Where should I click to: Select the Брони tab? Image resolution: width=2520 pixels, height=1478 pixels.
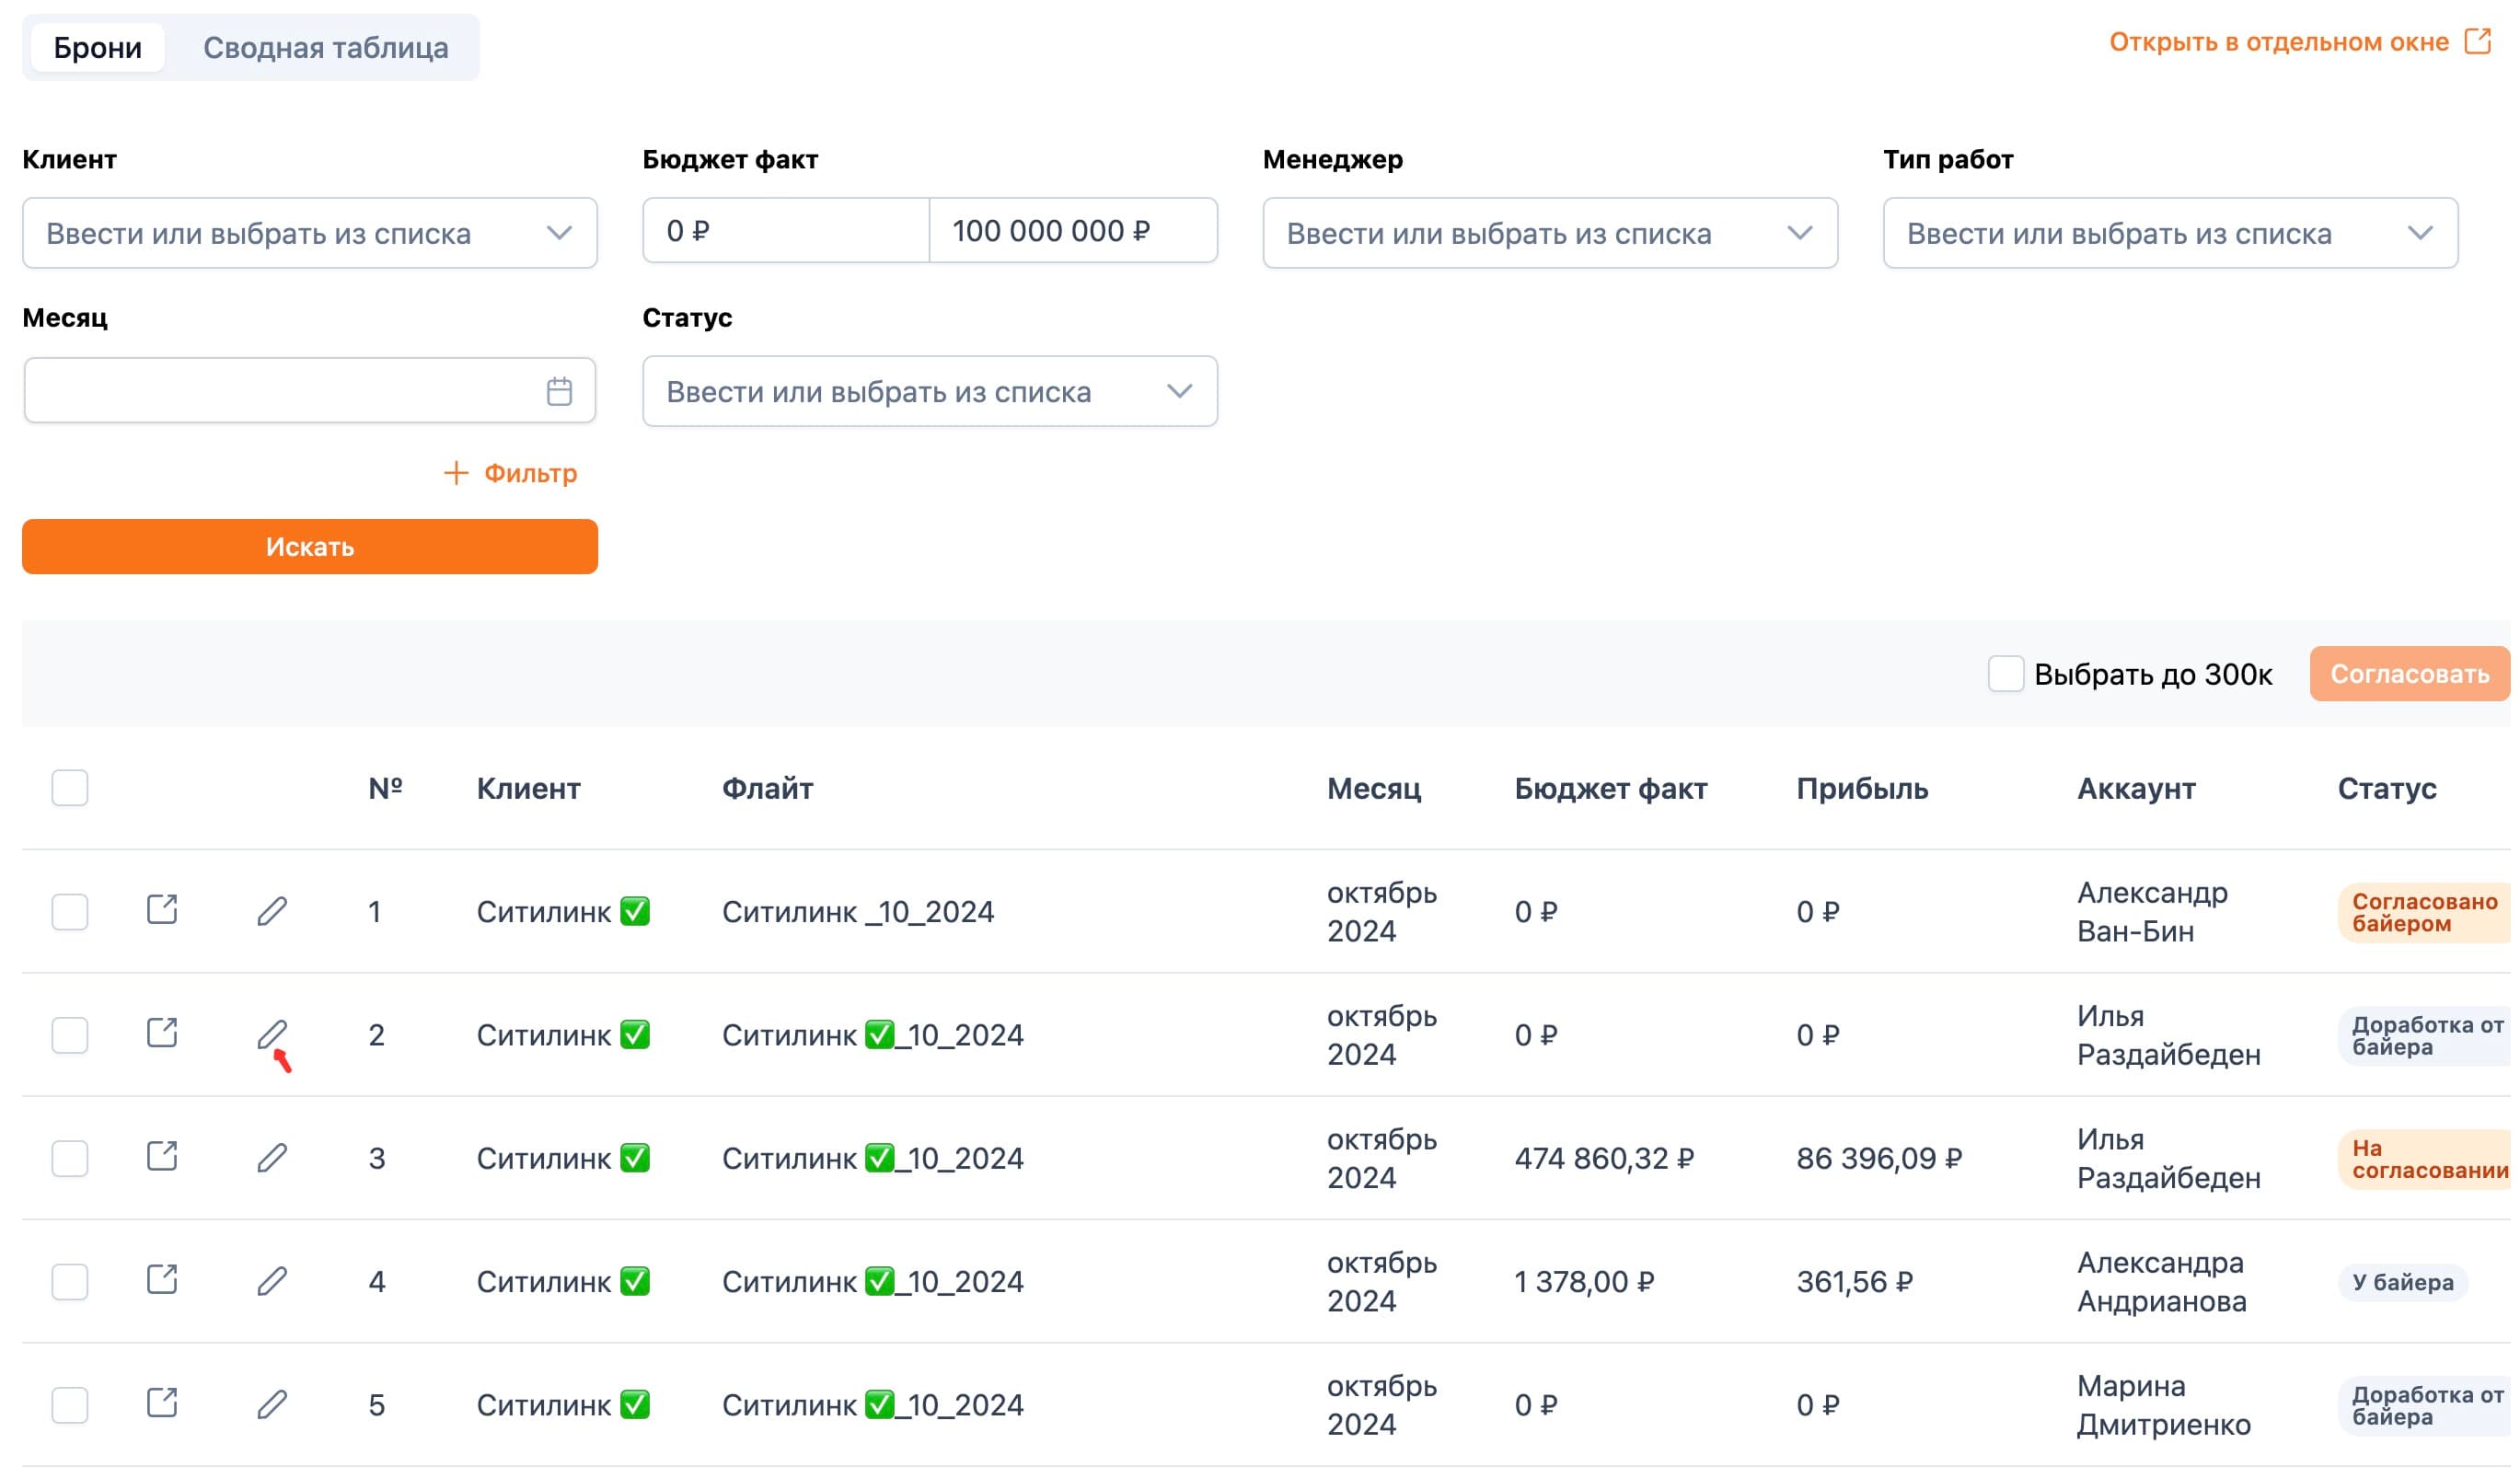tap(98, 48)
